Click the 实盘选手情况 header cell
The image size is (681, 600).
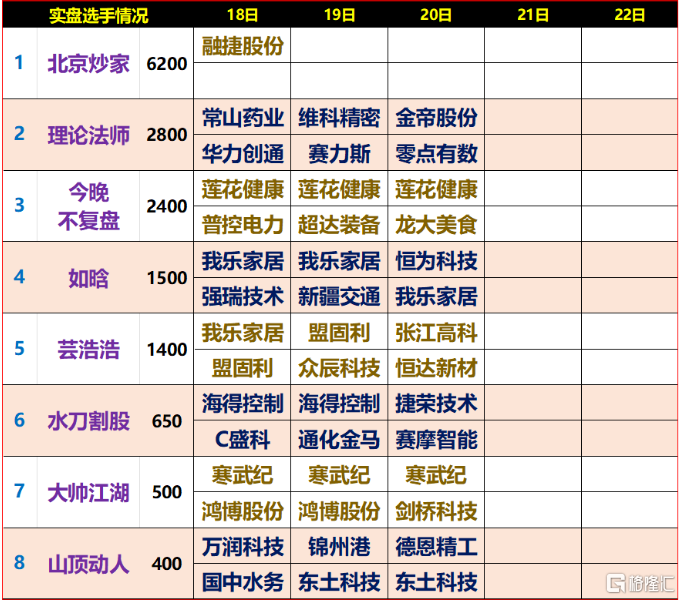point(98,15)
